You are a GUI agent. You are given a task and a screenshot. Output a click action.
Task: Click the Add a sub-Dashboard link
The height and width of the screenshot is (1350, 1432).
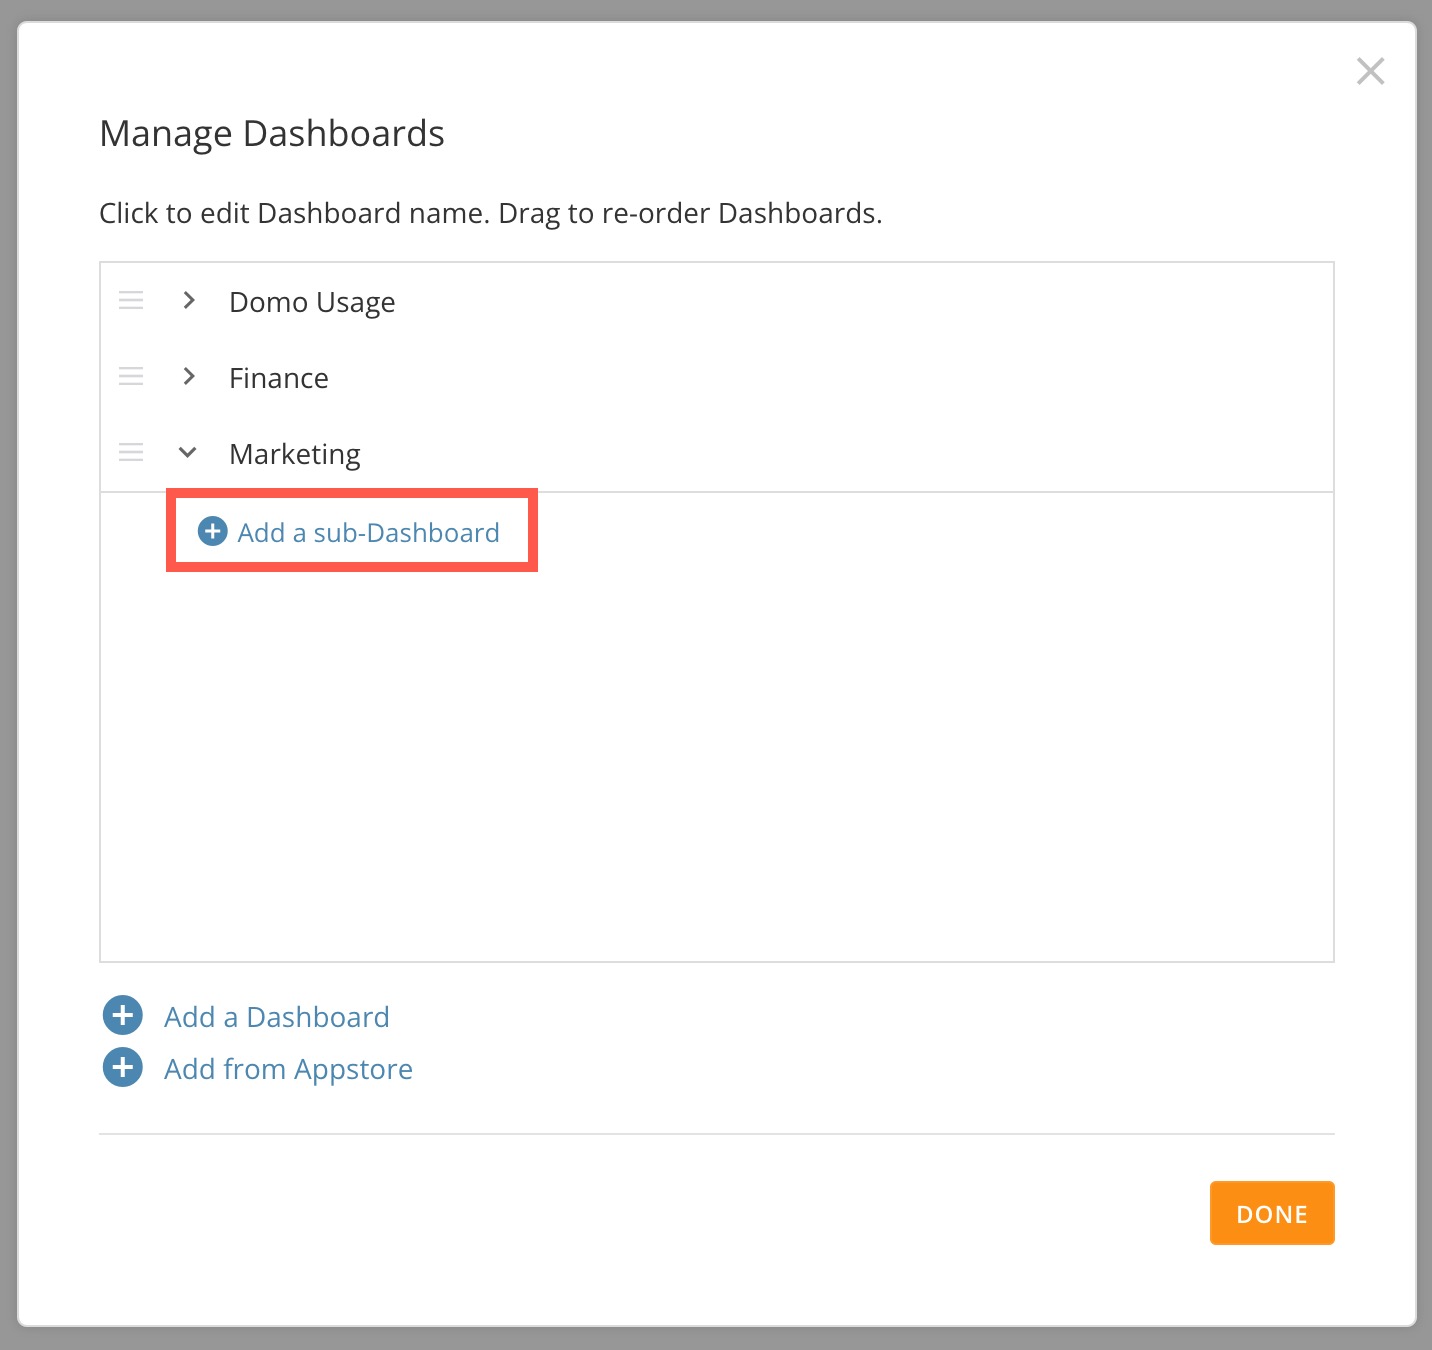[x=368, y=533]
